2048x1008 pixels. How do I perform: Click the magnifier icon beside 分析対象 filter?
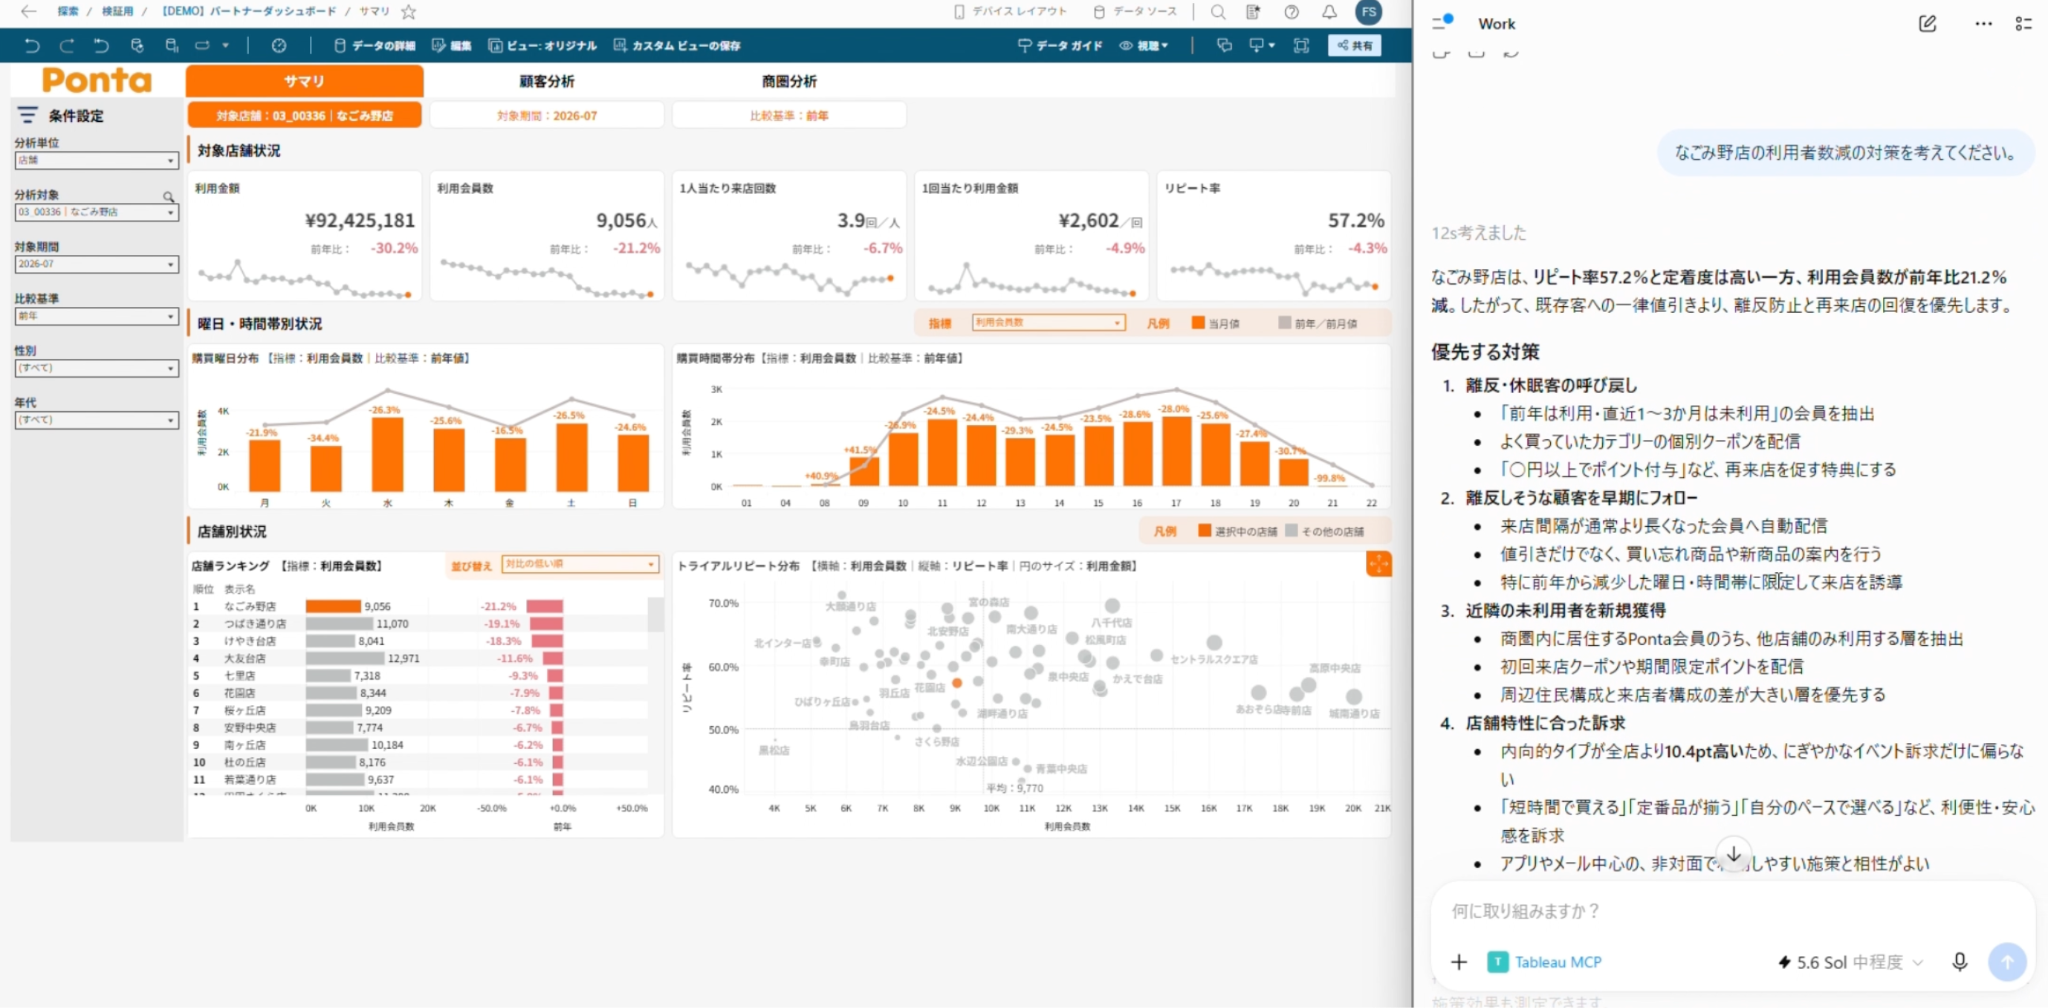click(x=169, y=197)
